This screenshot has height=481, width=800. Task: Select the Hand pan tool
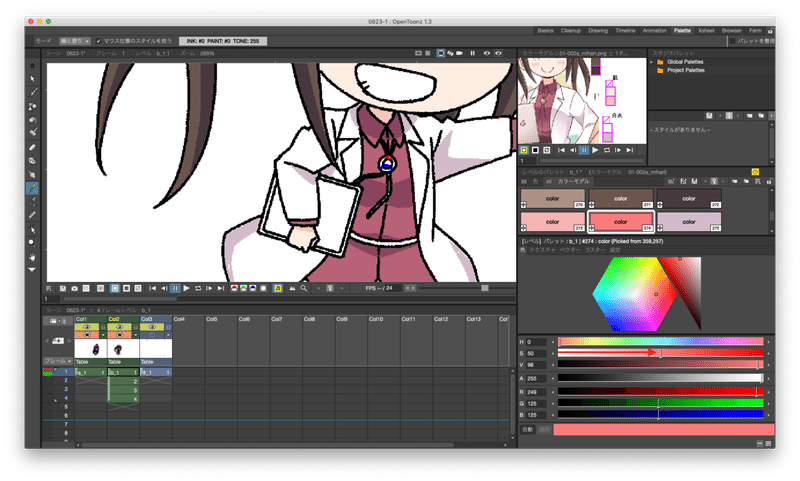[x=32, y=256]
